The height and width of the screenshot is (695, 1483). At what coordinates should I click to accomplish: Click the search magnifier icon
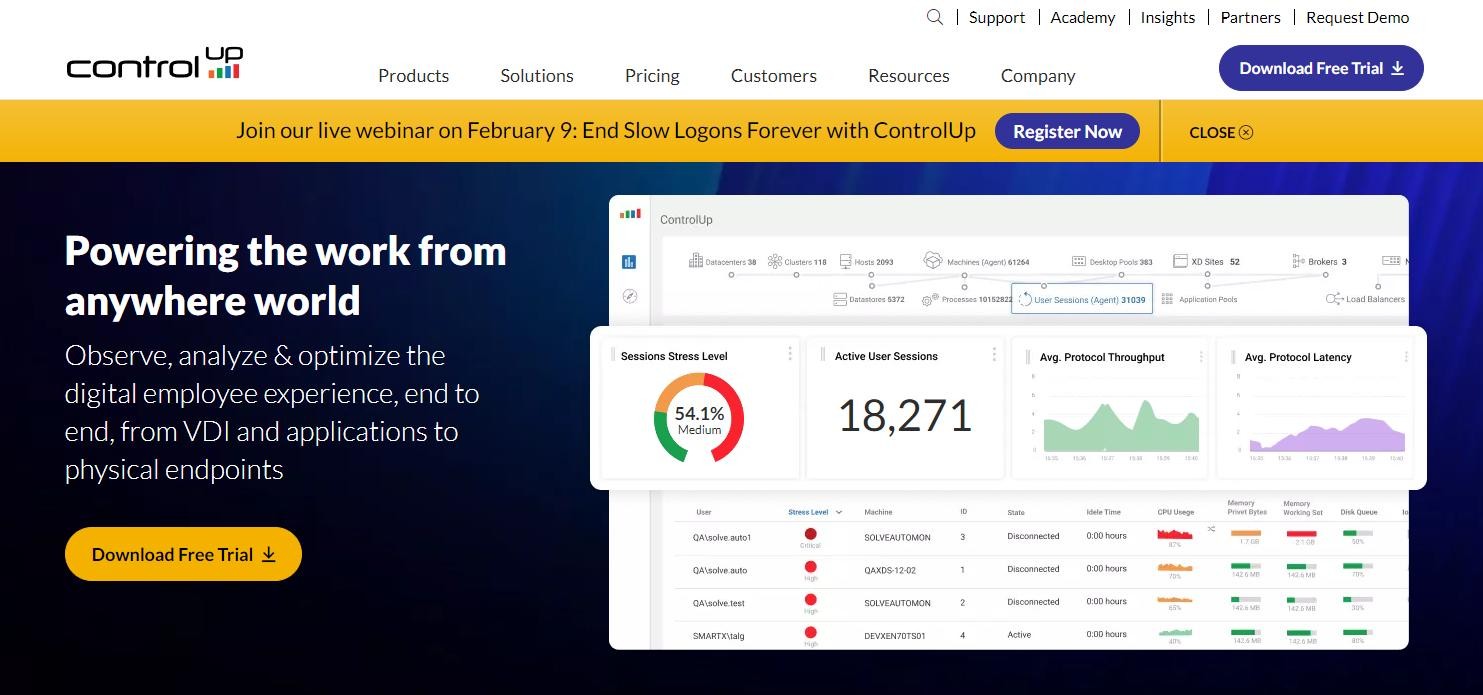(x=935, y=17)
